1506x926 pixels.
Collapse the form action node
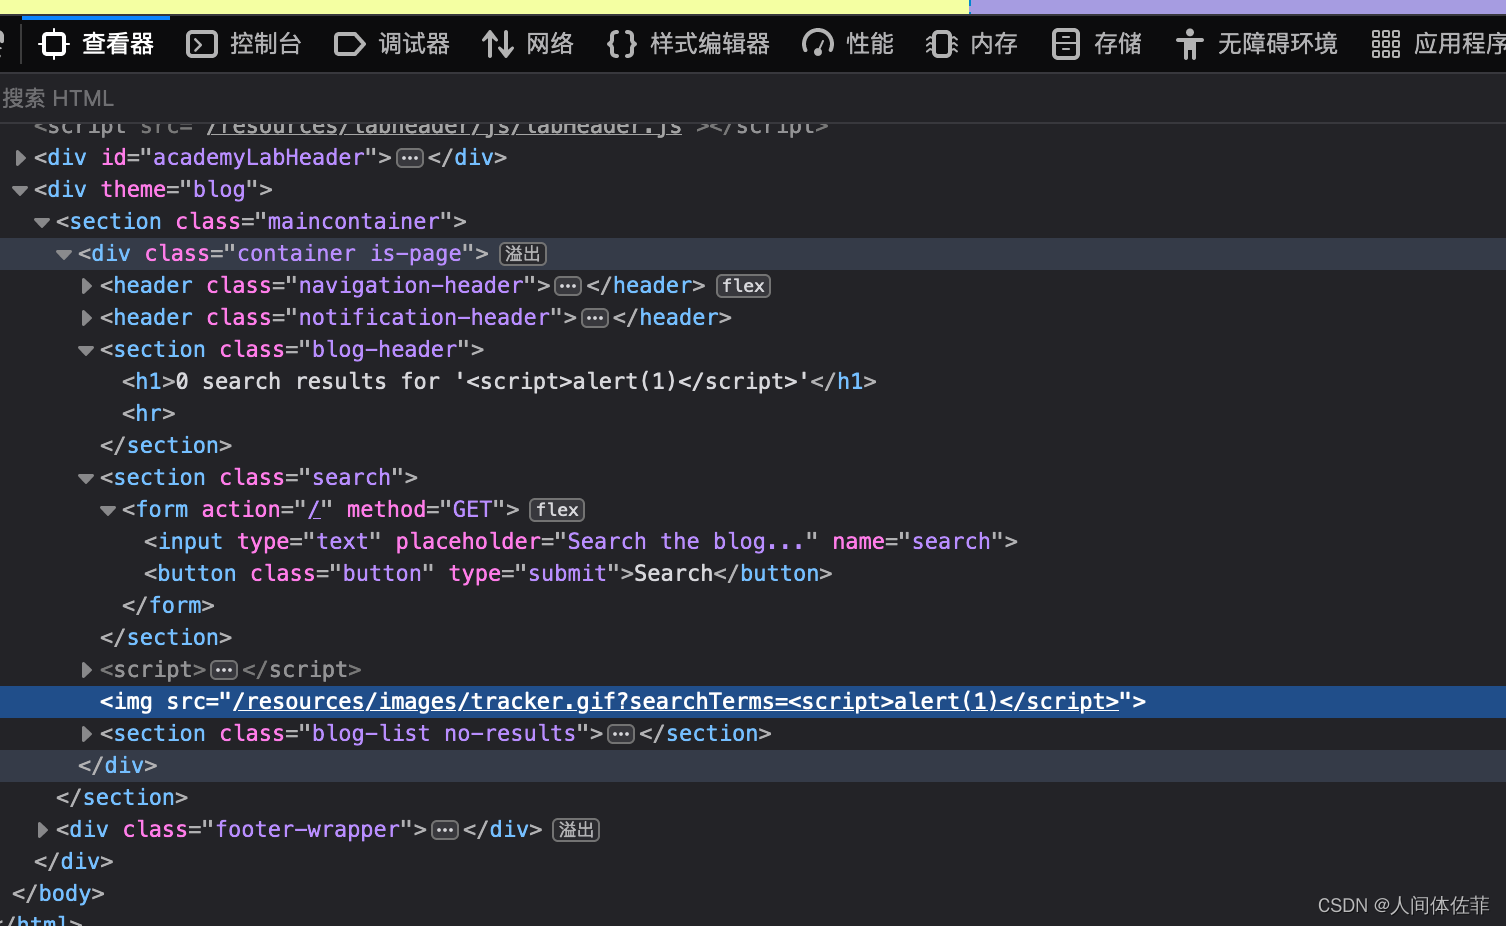108,510
